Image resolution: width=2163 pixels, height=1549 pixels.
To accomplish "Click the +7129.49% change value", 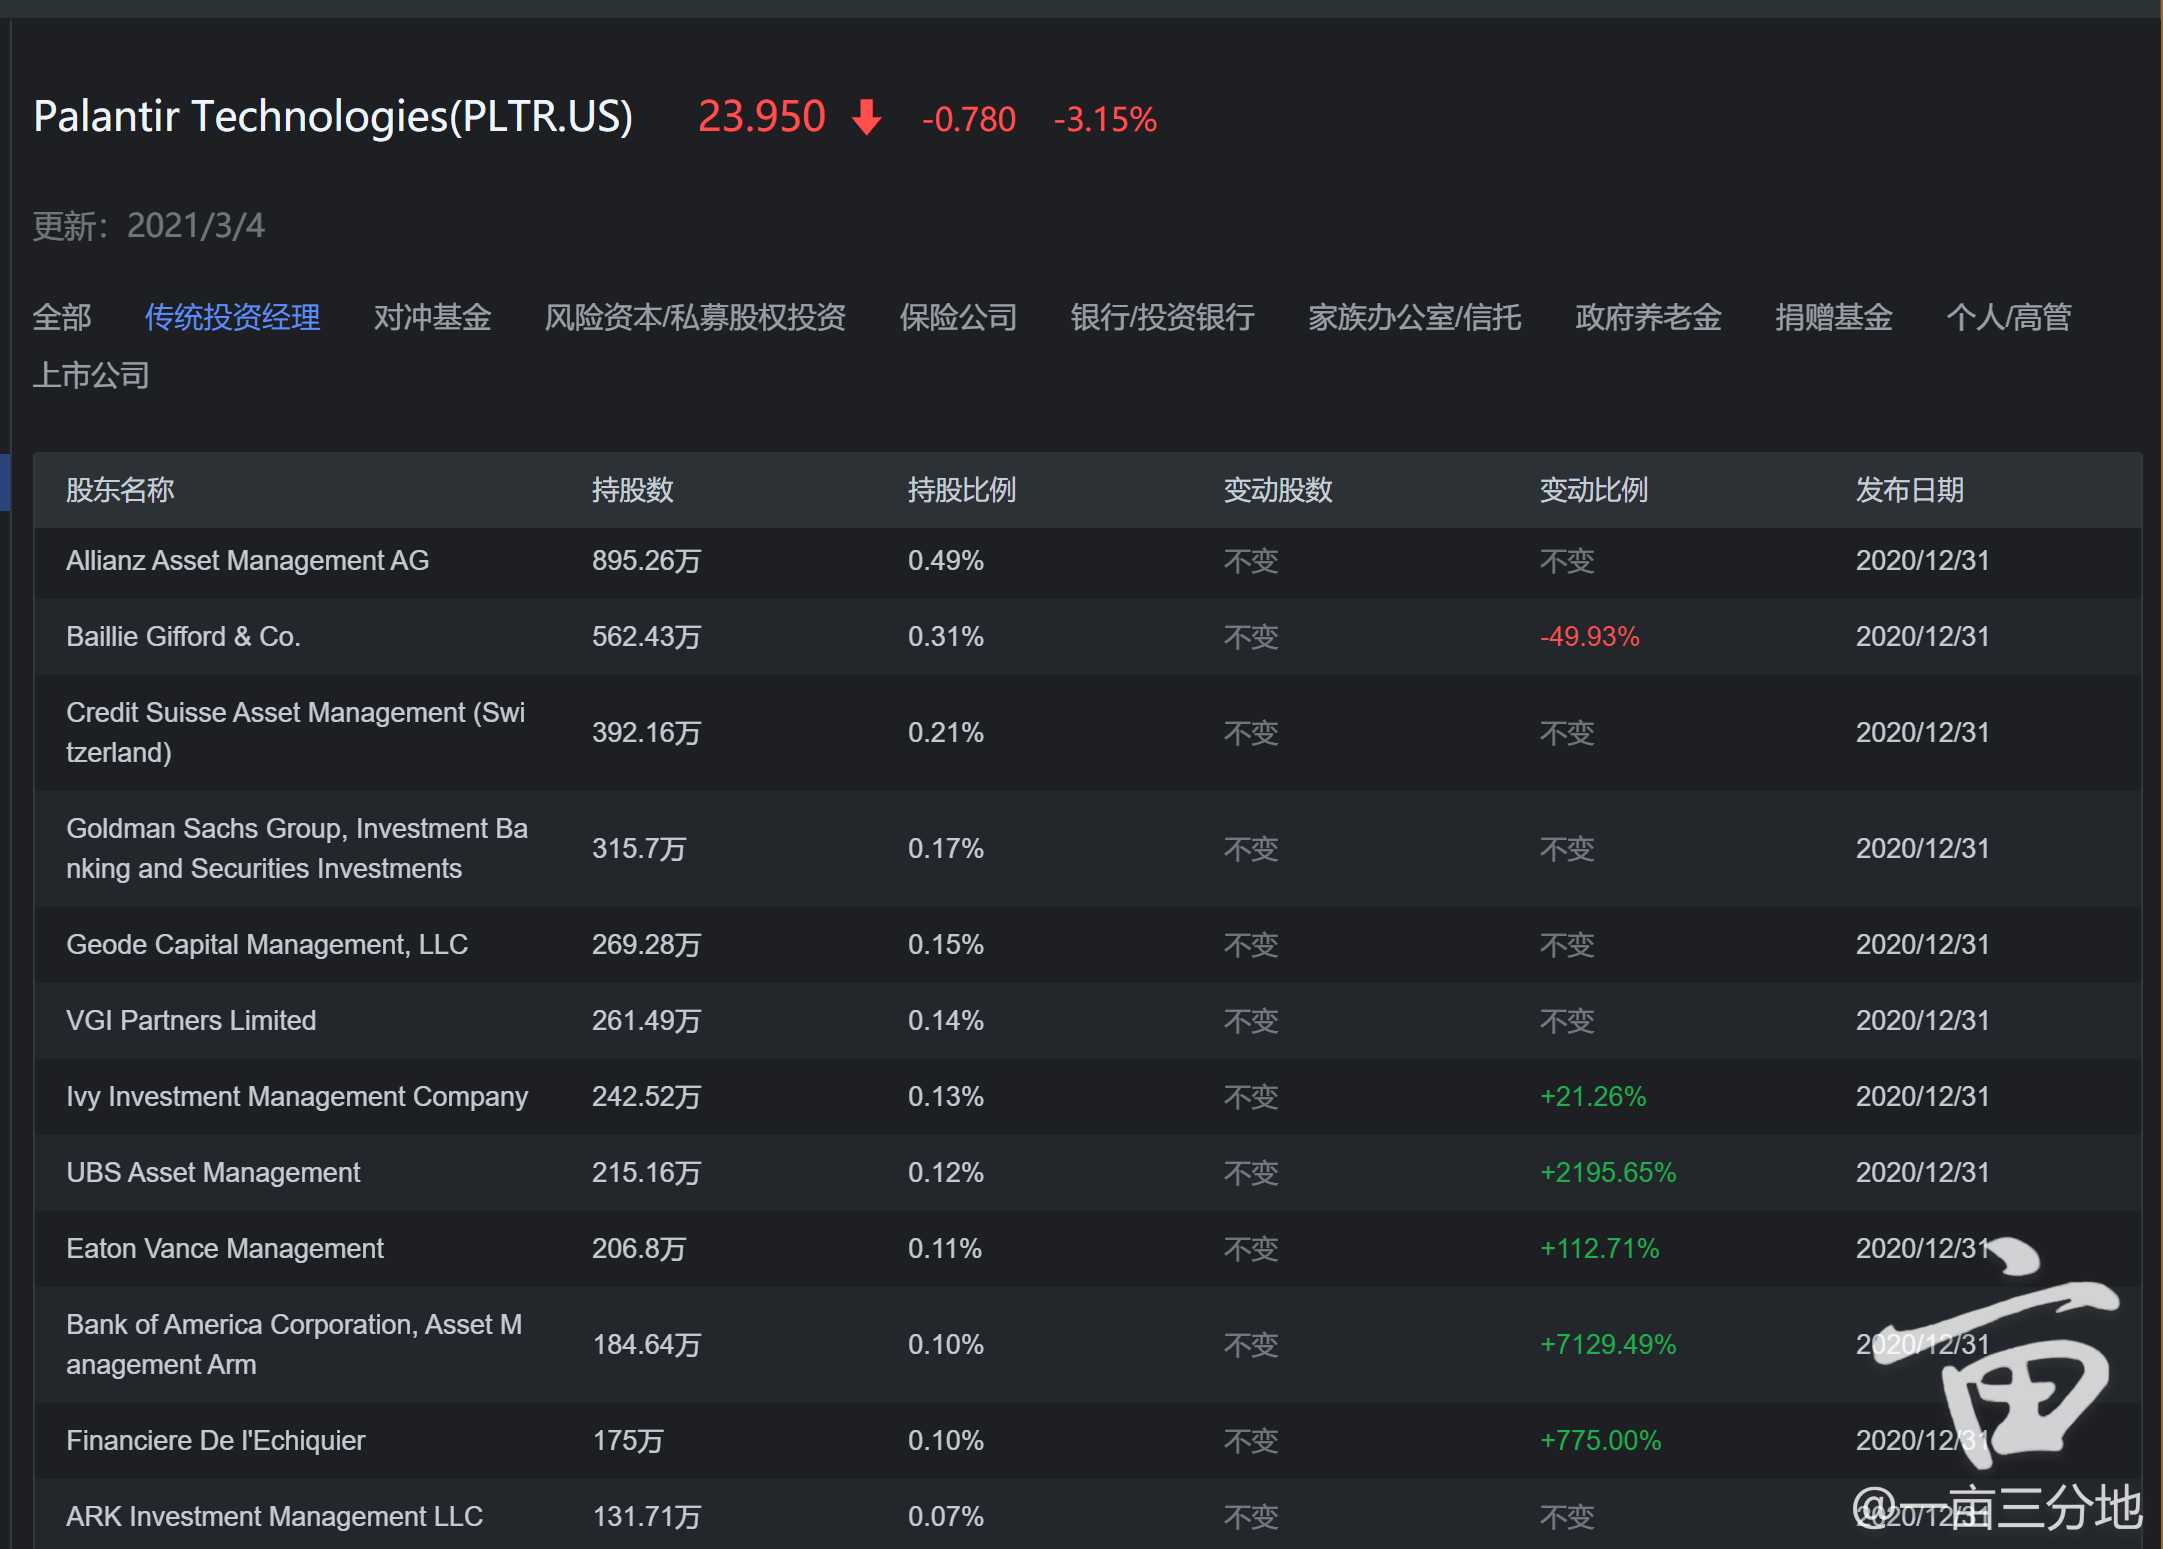I will [x=1608, y=1345].
